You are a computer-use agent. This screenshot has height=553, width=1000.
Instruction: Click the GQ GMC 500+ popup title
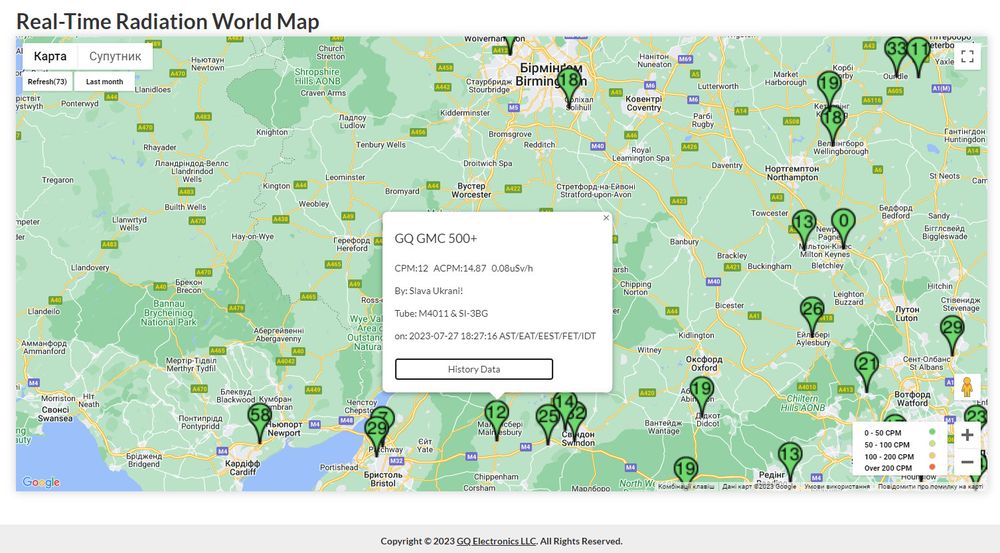(x=436, y=239)
